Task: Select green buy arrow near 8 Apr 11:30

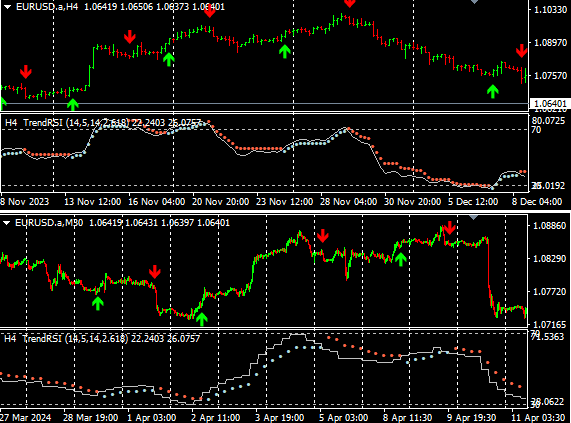Action: (x=401, y=259)
